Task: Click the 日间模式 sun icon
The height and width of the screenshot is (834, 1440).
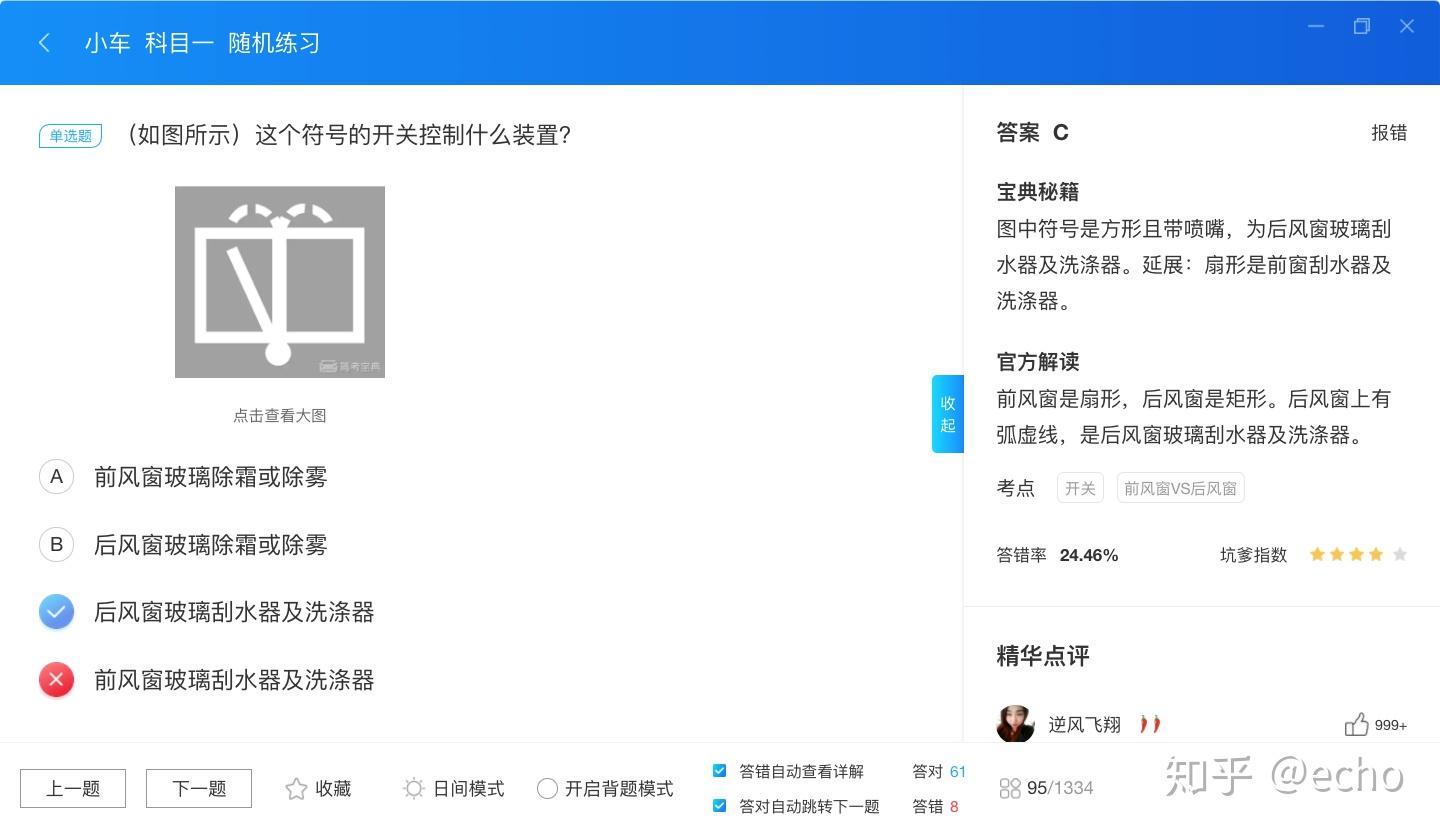Action: [413, 788]
